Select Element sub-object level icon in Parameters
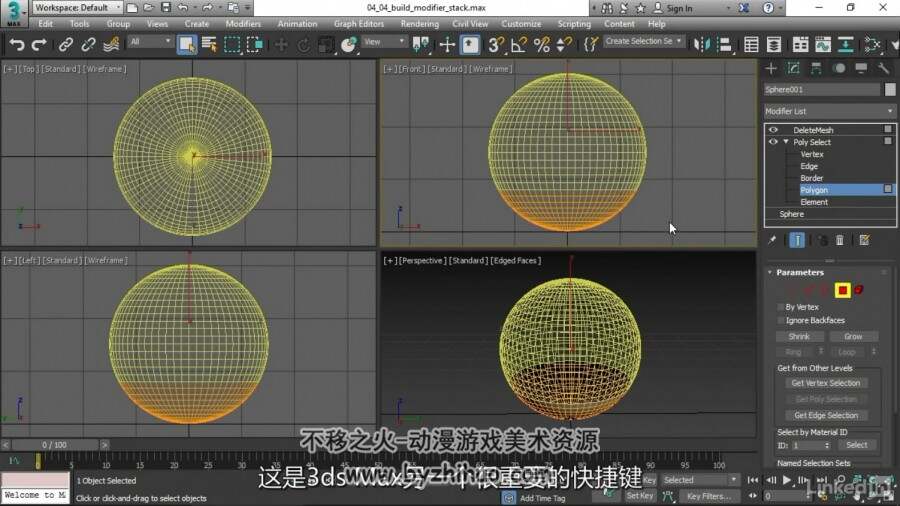 pos(859,290)
